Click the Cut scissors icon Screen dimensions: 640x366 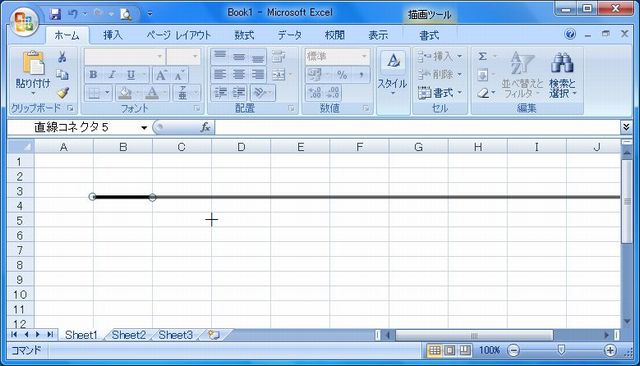pyautogui.click(x=62, y=57)
